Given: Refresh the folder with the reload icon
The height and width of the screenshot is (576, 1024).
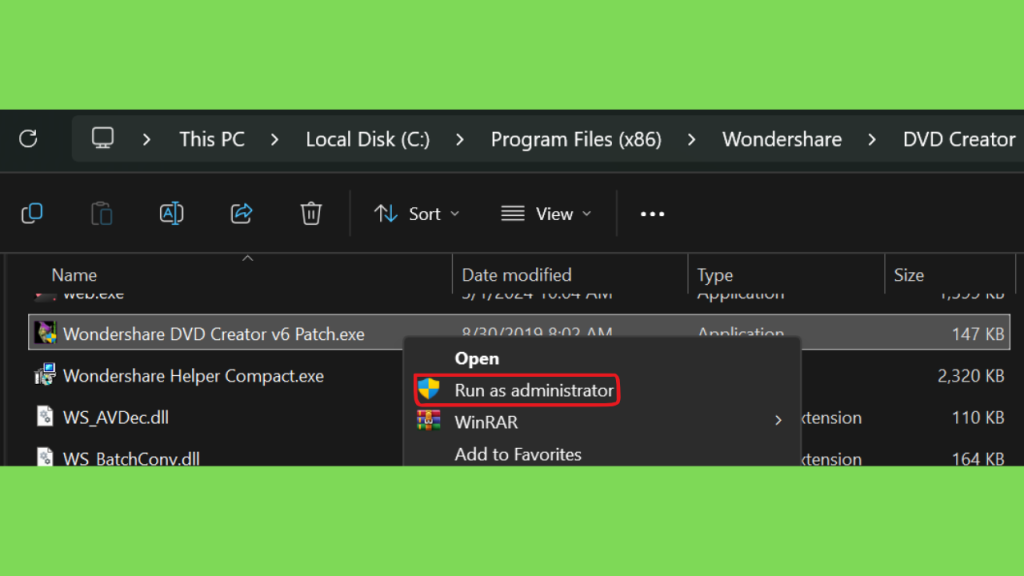Looking at the screenshot, I should pos(28,138).
